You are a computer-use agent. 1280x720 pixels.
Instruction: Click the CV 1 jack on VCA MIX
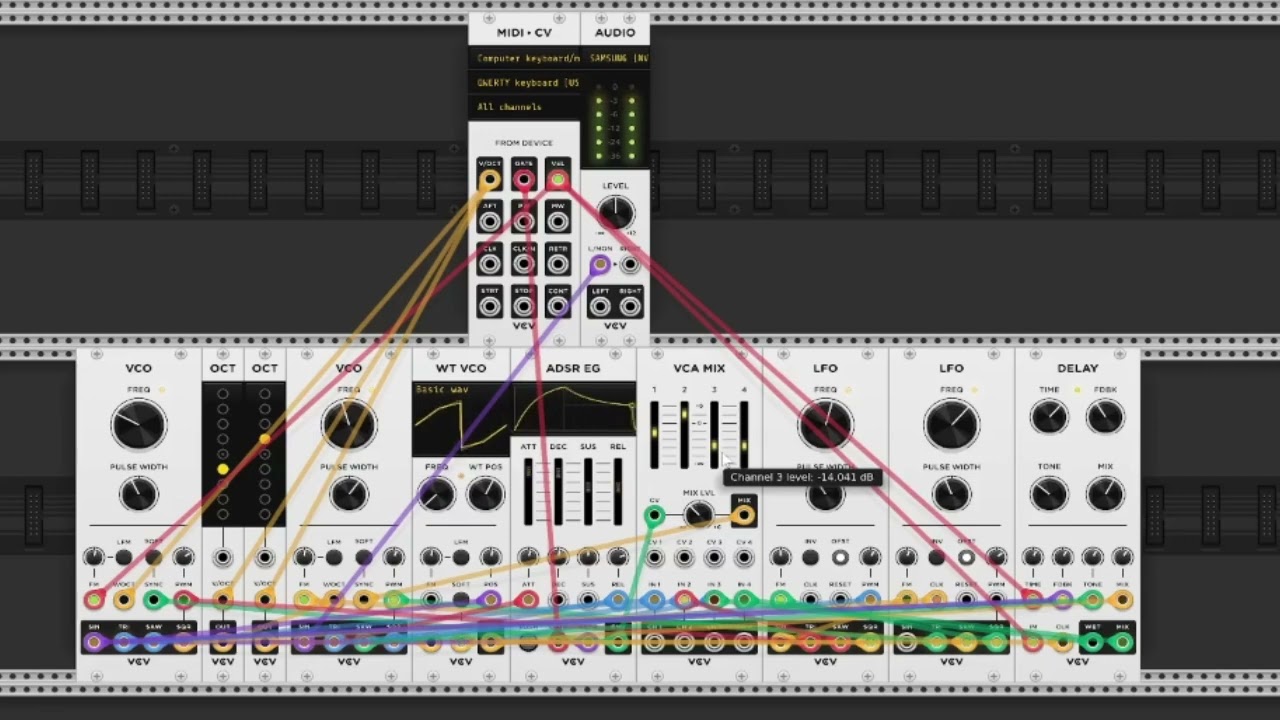(x=654, y=557)
